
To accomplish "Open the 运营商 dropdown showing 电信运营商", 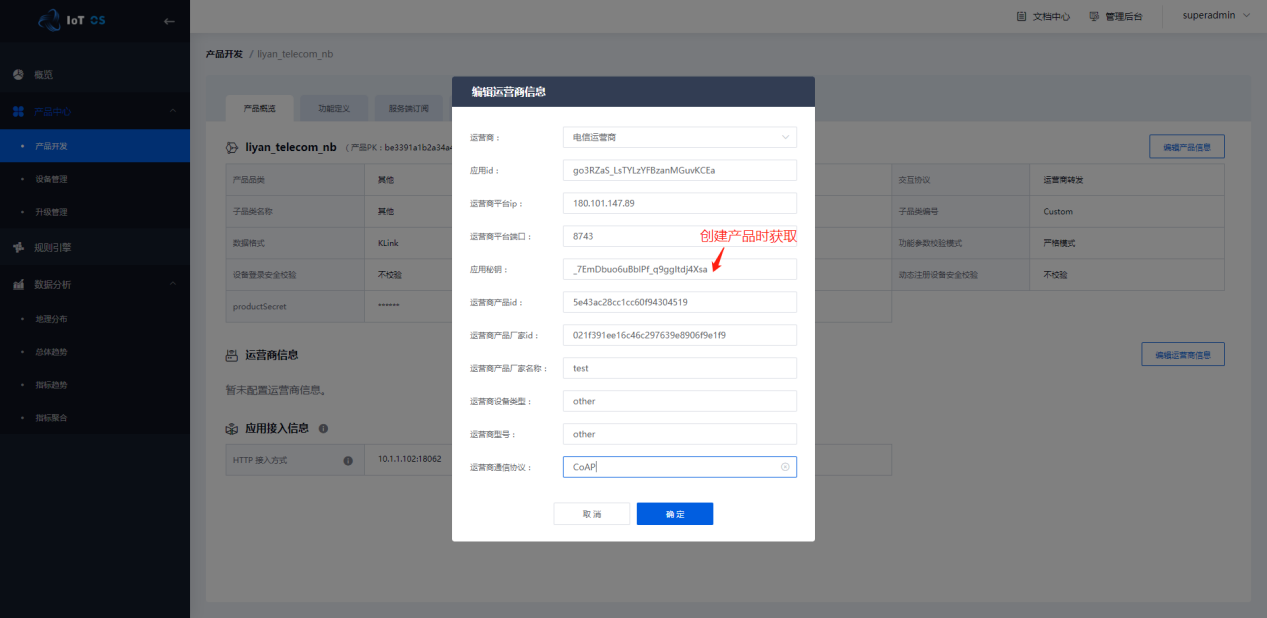I will 679,137.
